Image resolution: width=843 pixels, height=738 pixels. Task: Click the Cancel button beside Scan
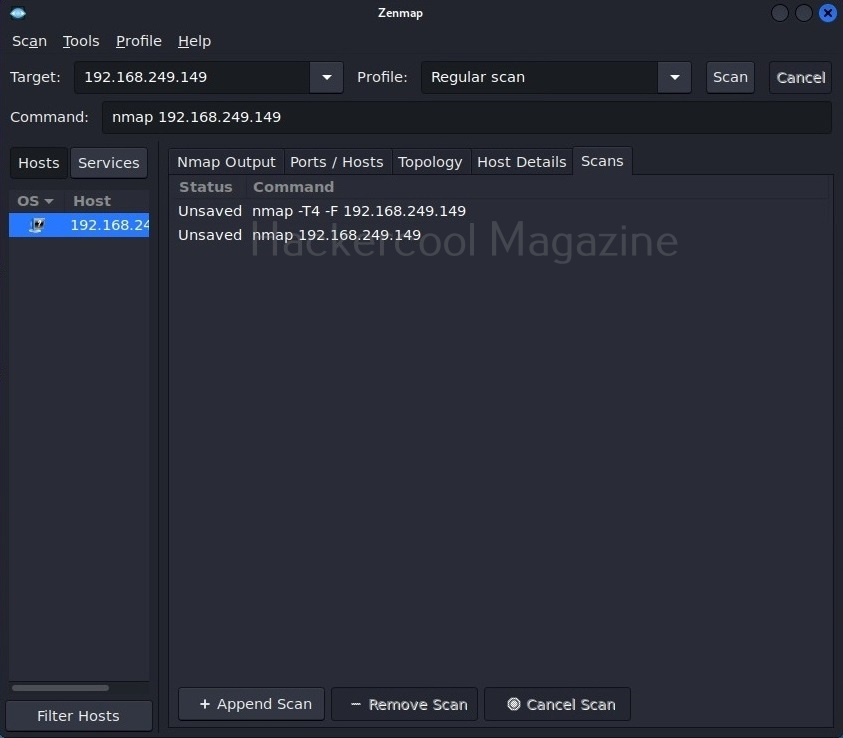[x=801, y=77]
